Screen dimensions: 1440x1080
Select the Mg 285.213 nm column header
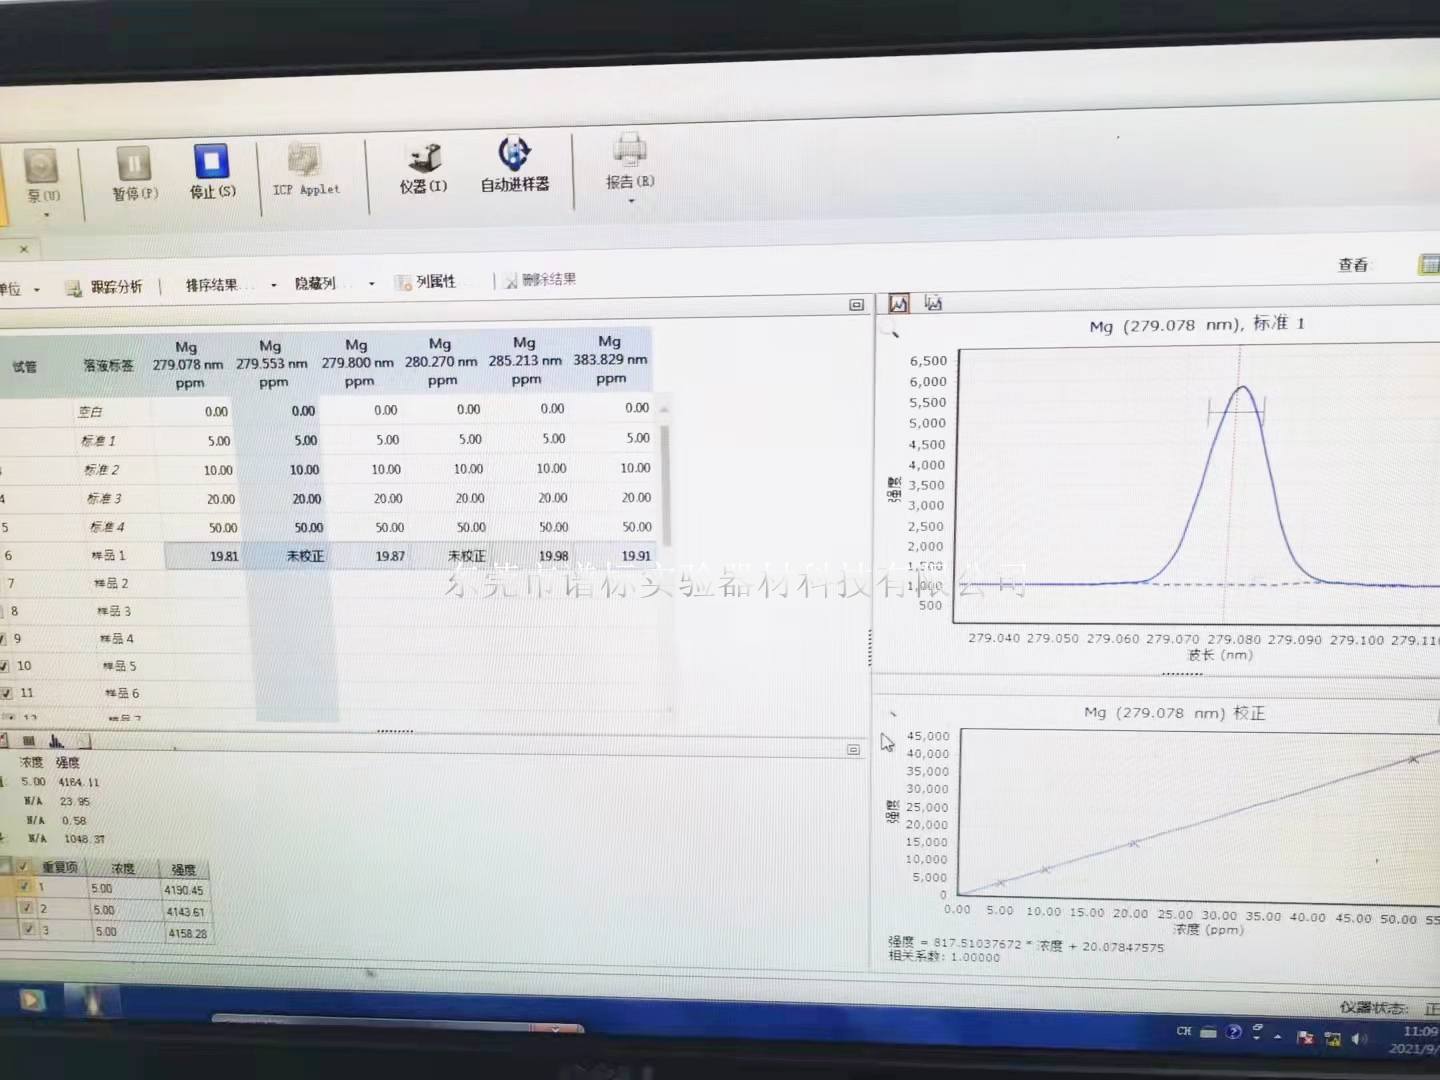[x=525, y=361]
